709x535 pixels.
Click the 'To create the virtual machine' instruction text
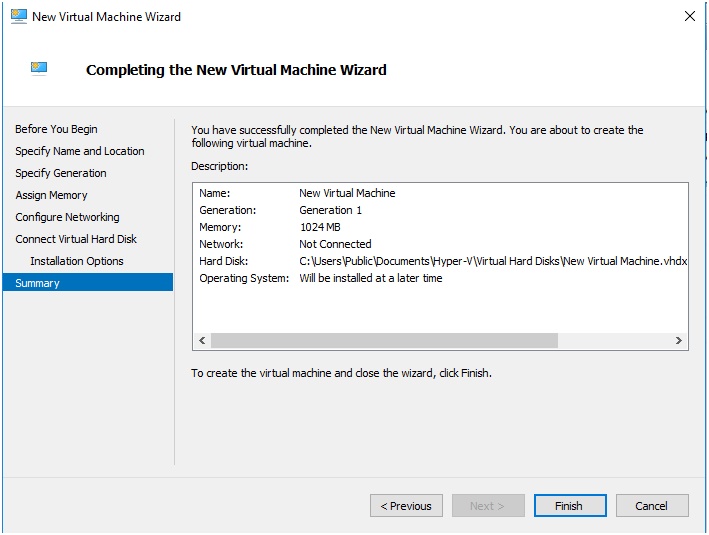tap(341, 373)
